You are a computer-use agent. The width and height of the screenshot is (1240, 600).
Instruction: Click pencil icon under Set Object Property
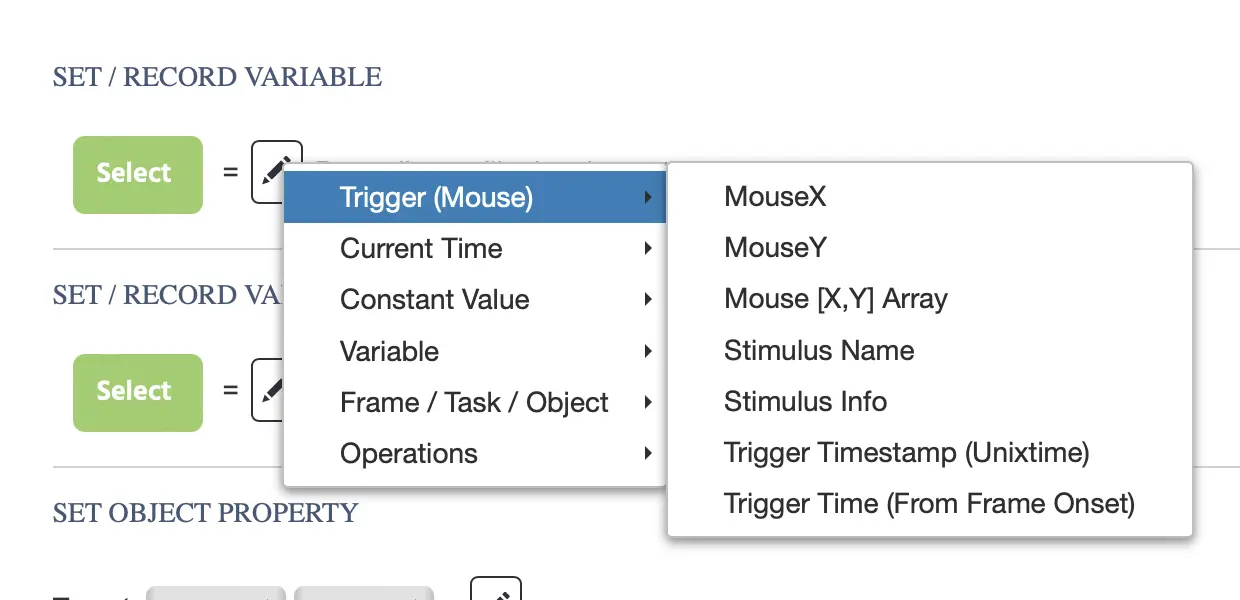coord(496,592)
